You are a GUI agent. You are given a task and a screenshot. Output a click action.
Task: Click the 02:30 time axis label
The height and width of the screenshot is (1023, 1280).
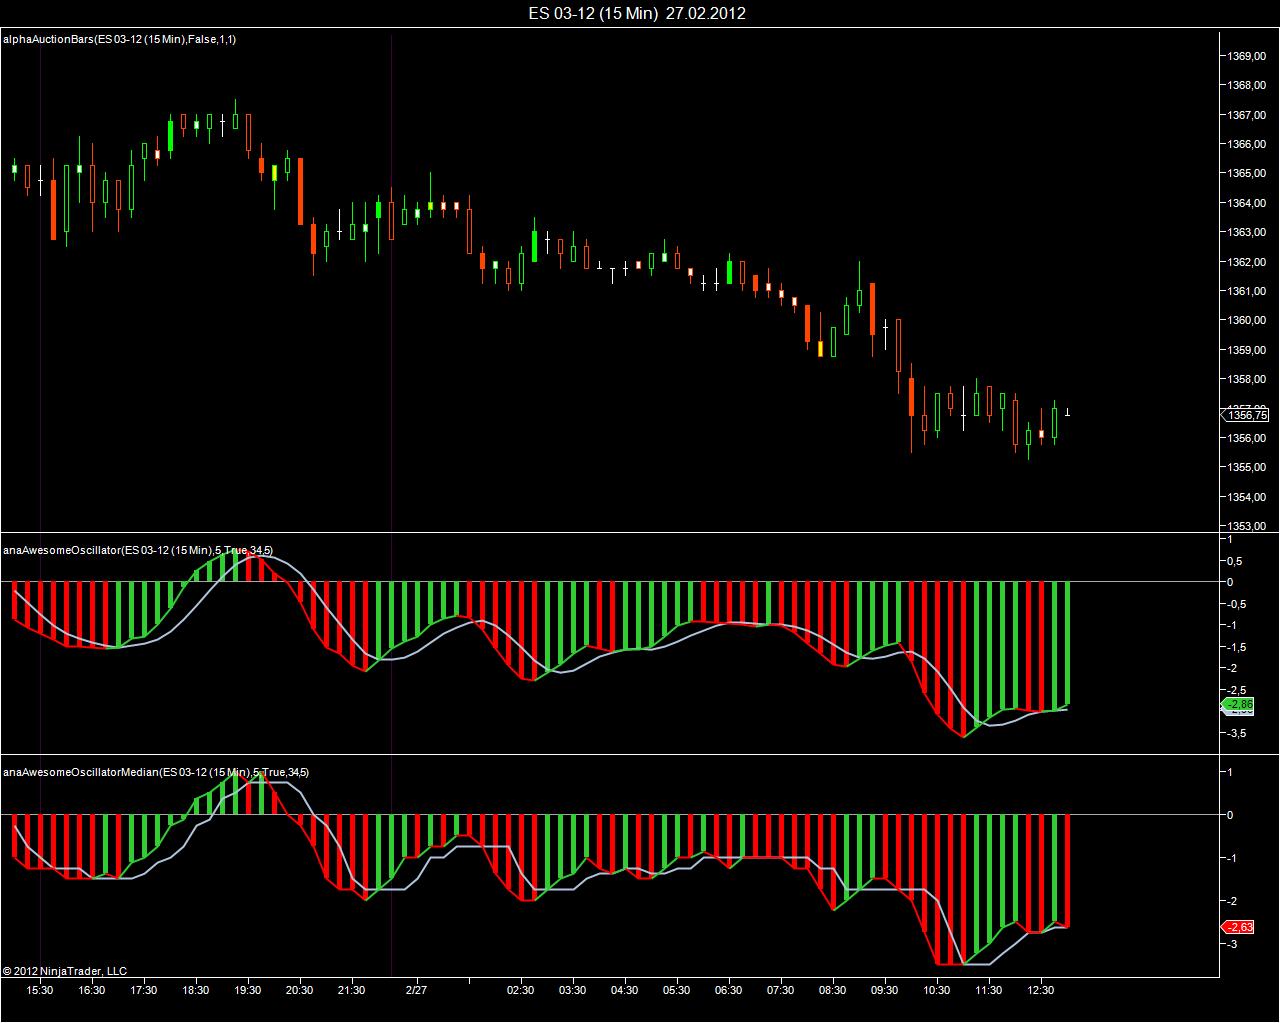point(520,990)
